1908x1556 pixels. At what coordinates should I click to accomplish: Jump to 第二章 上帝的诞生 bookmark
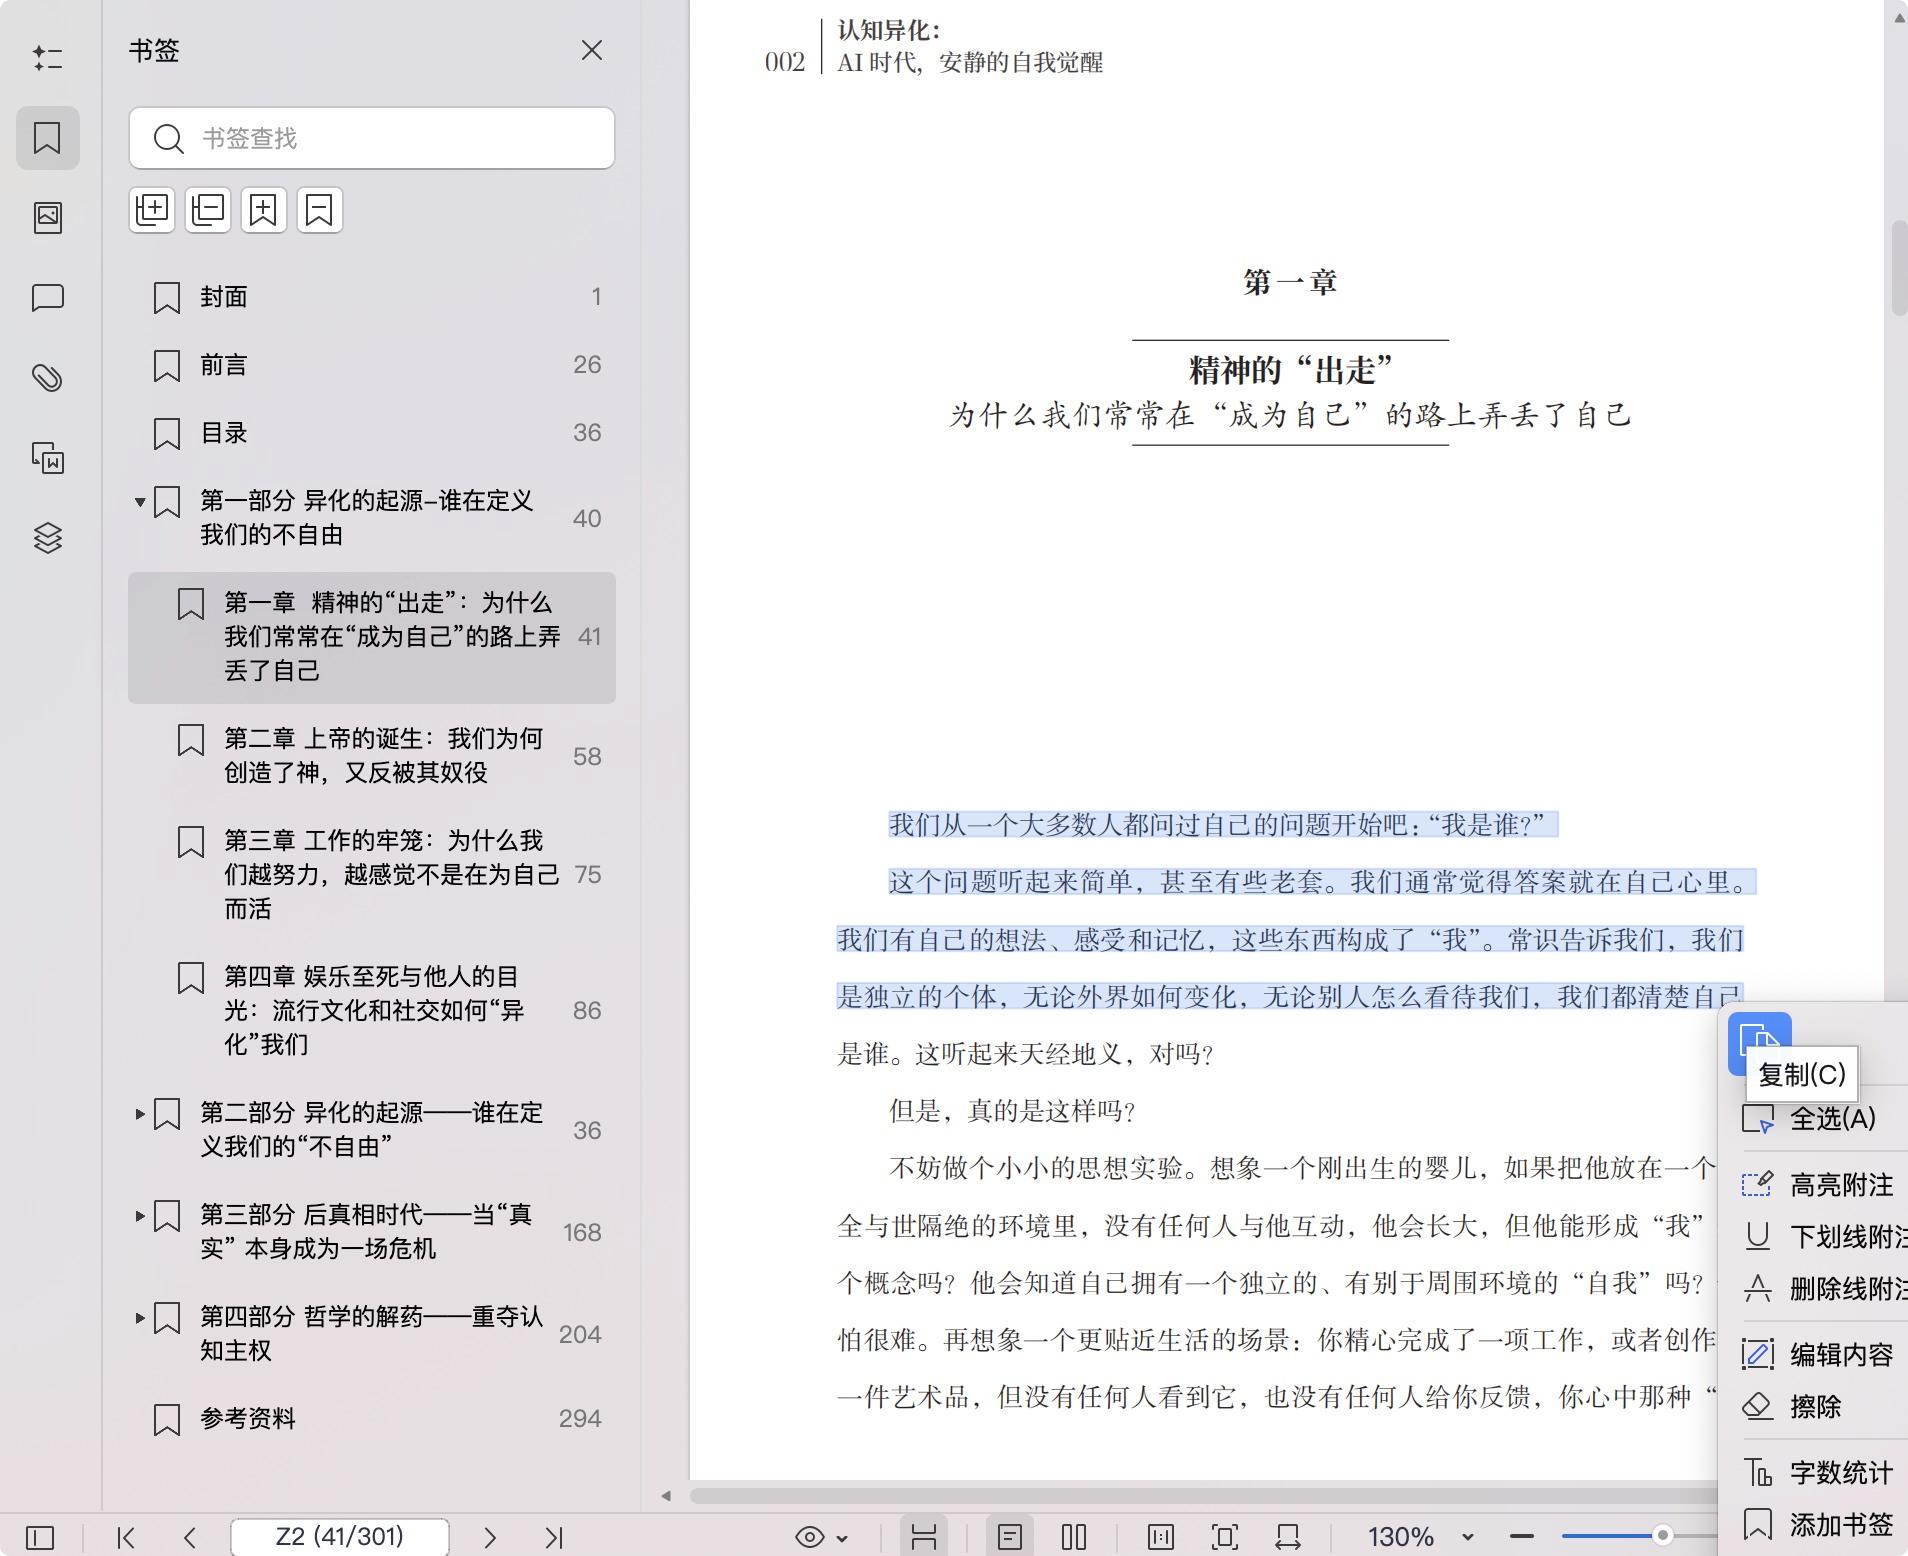371,756
